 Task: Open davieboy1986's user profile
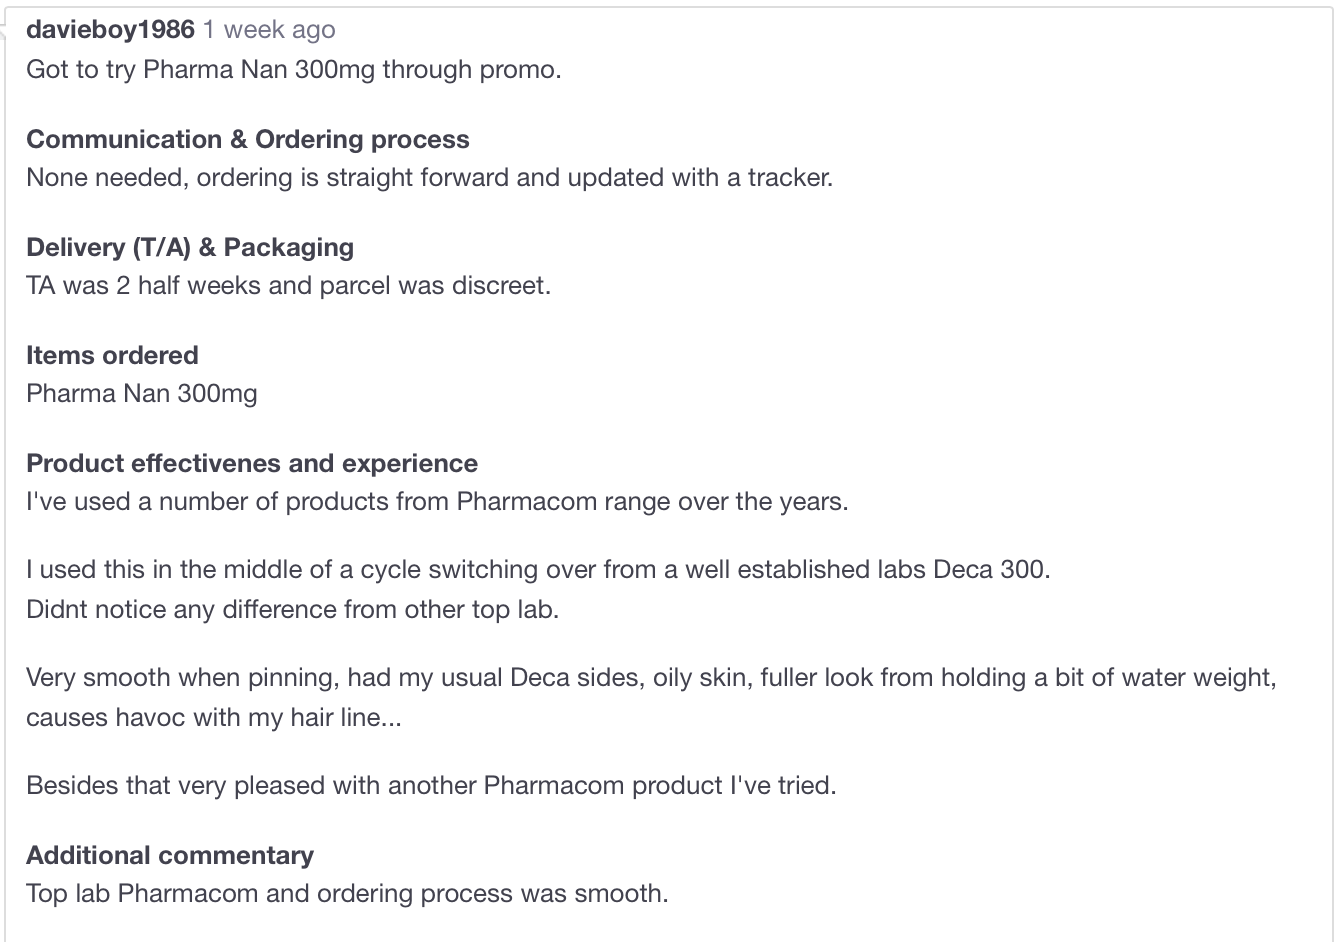(x=110, y=30)
